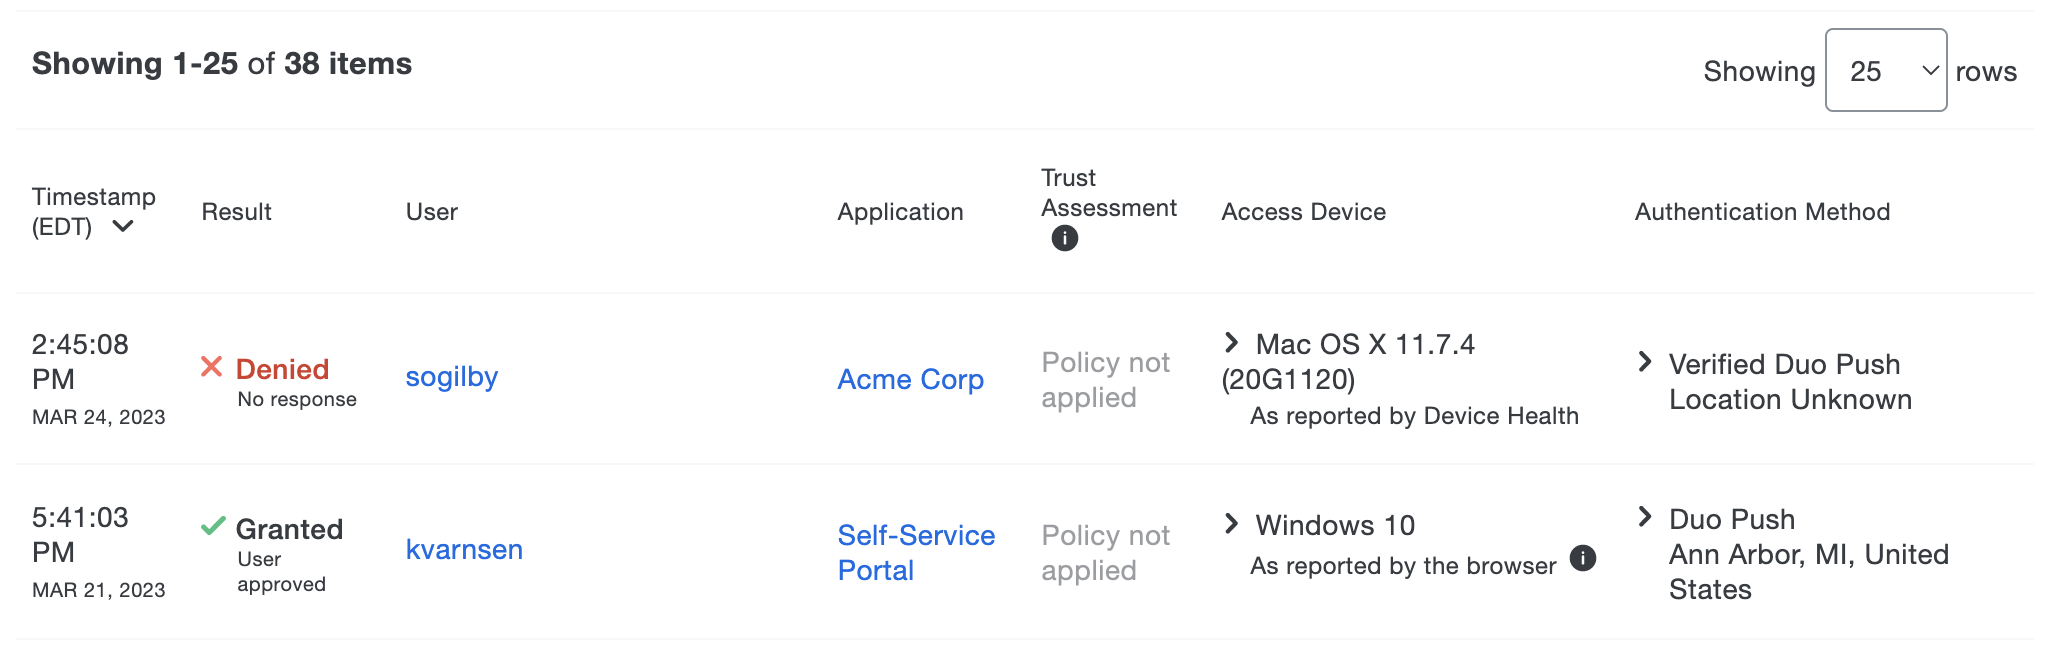Viewport: 2060px width, 666px height.
Task: Open user sogilby's profile
Action: click(452, 377)
